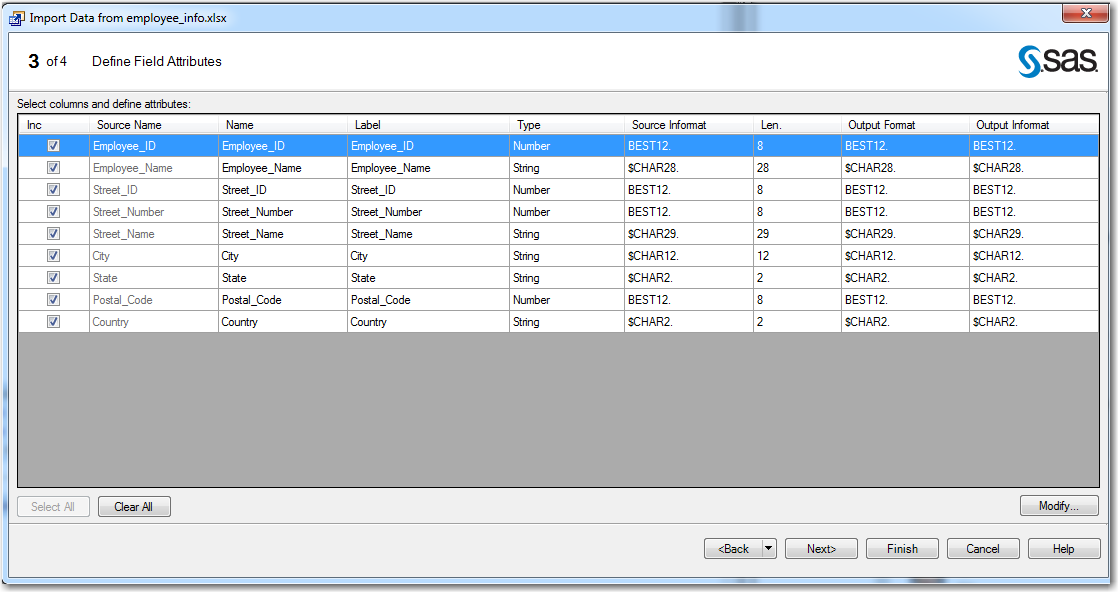Viewport: 1118px width, 592px height.
Task: Uncheck the Street_Name include checkbox
Action: point(53,233)
